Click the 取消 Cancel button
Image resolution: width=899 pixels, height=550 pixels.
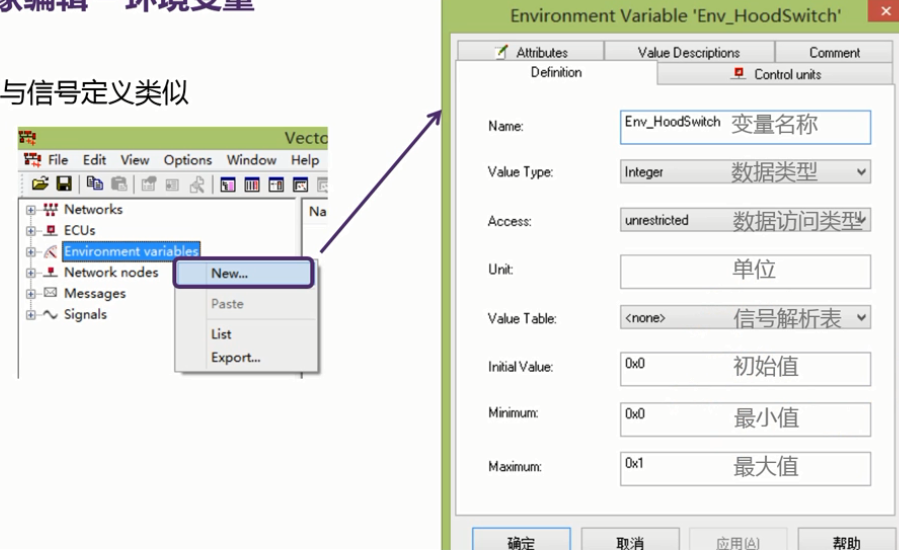click(630, 540)
